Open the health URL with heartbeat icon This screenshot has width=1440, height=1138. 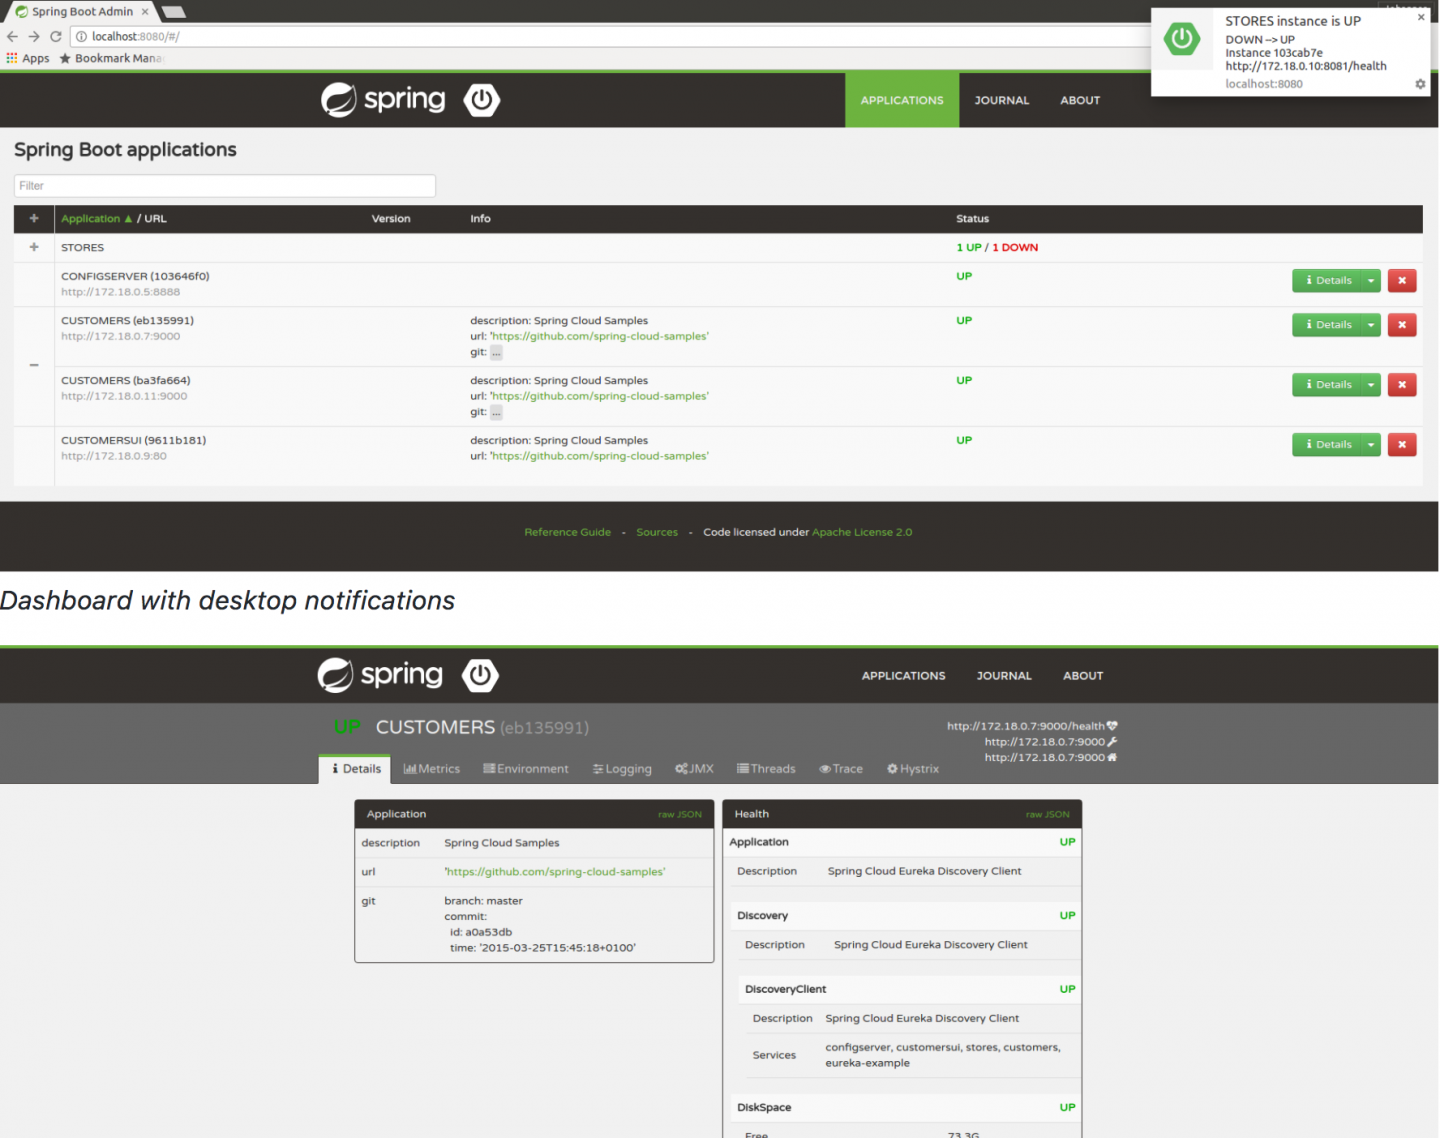click(1032, 726)
